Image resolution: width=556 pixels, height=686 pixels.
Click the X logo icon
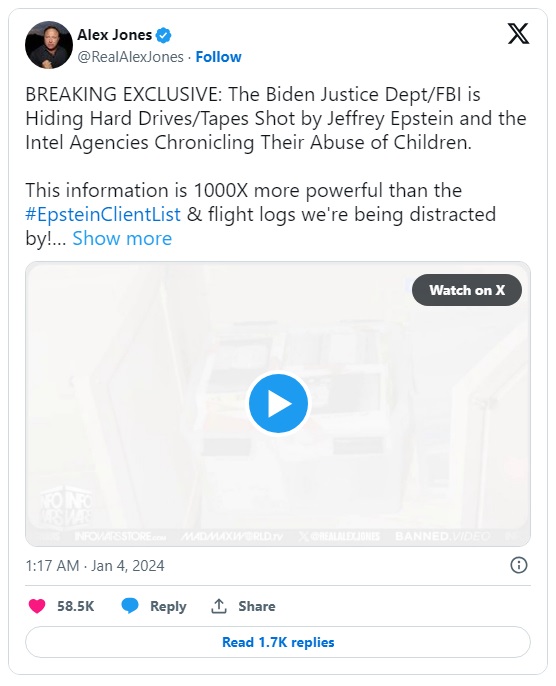tap(518, 34)
